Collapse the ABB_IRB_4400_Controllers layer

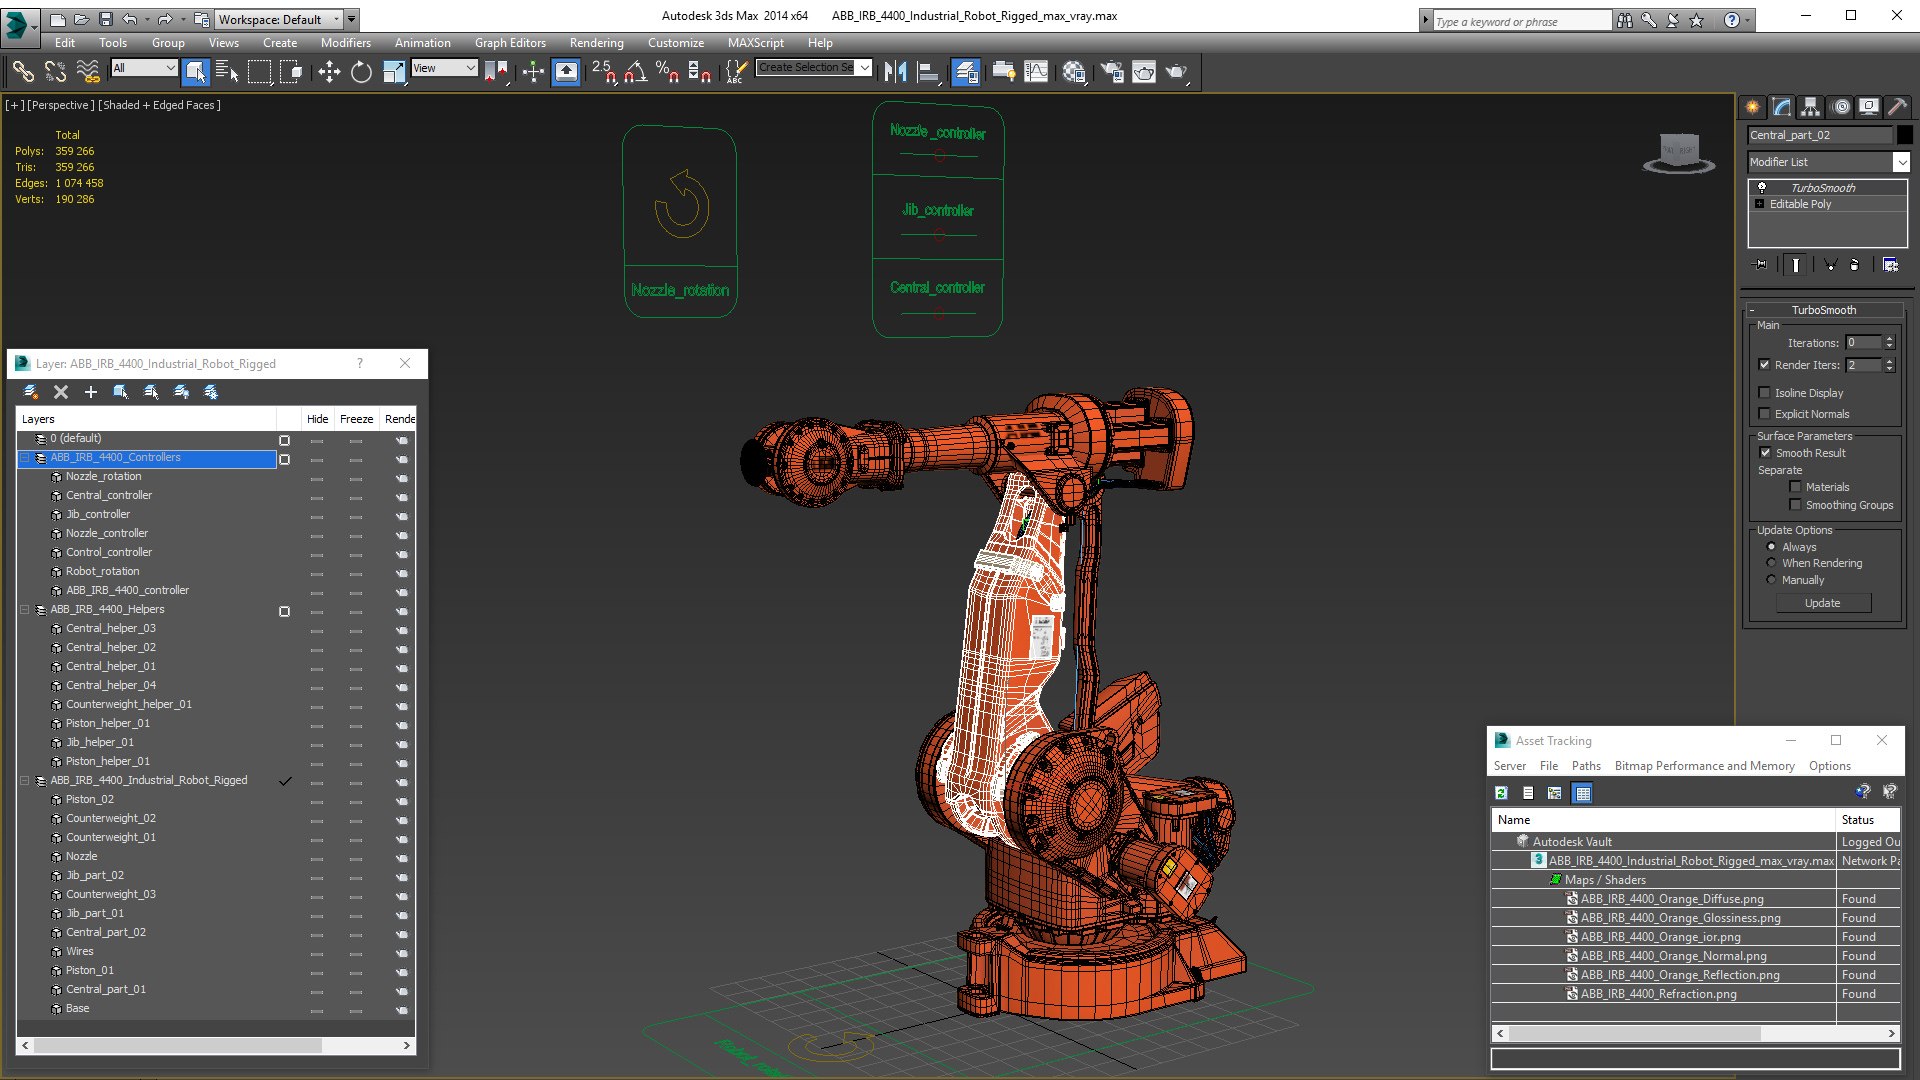25,458
